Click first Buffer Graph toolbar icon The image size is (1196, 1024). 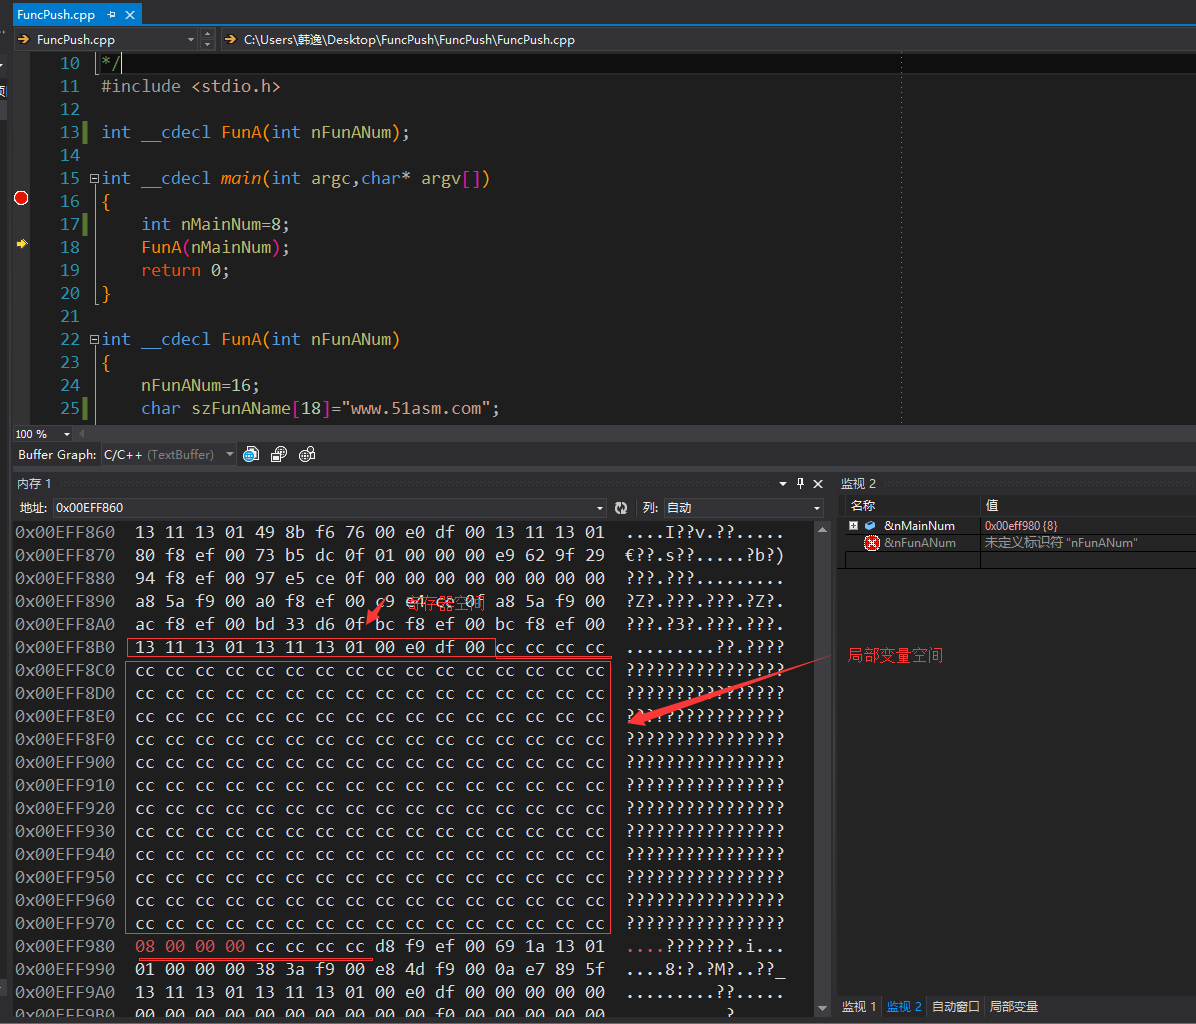[x=251, y=454]
